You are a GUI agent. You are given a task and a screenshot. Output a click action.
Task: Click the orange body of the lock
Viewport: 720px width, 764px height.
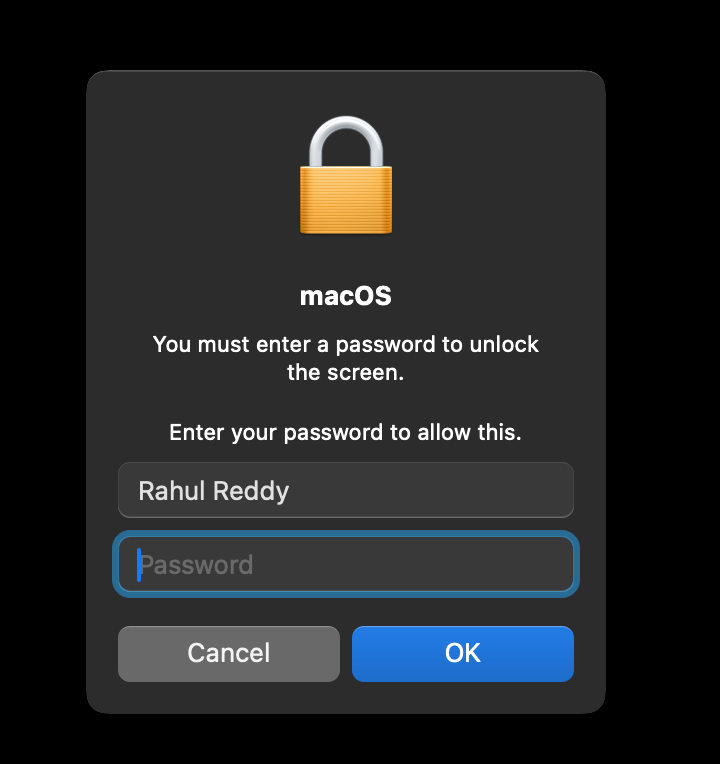pyautogui.click(x=346, y=200)
